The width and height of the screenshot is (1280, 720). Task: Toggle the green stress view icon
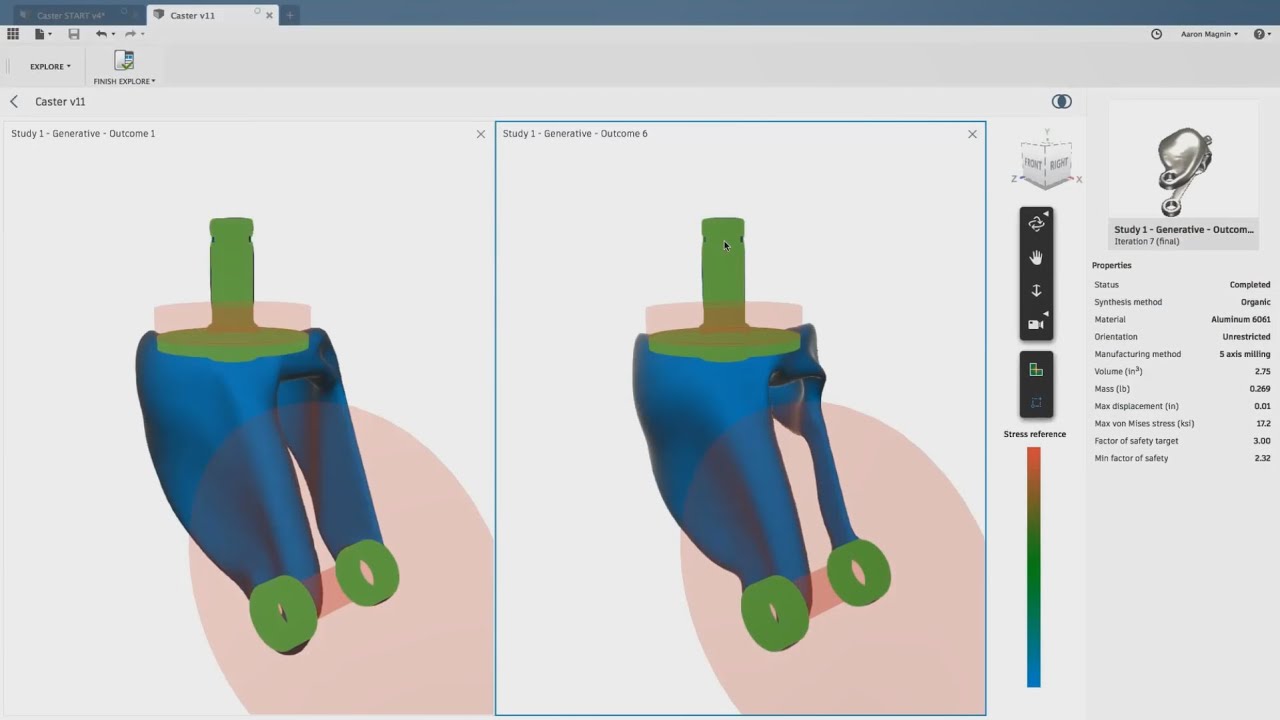tap(1036, 370)
